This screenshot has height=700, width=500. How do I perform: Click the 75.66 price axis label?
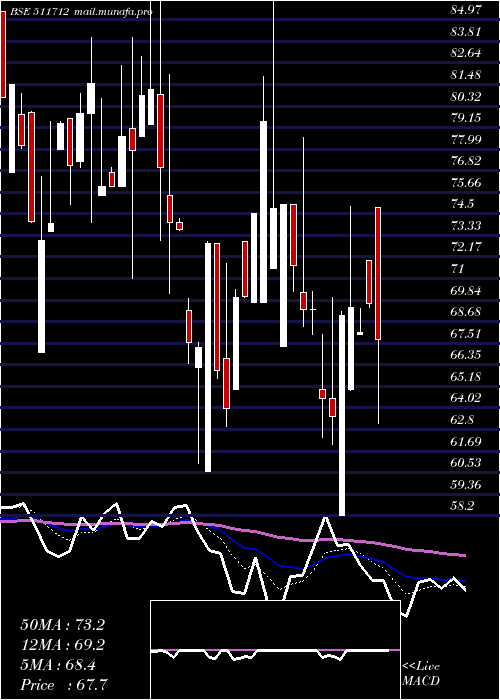point(466,183)
